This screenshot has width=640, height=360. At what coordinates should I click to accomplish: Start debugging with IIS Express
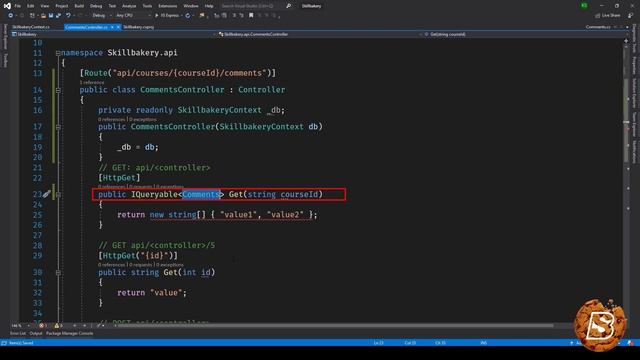point(167,16)
